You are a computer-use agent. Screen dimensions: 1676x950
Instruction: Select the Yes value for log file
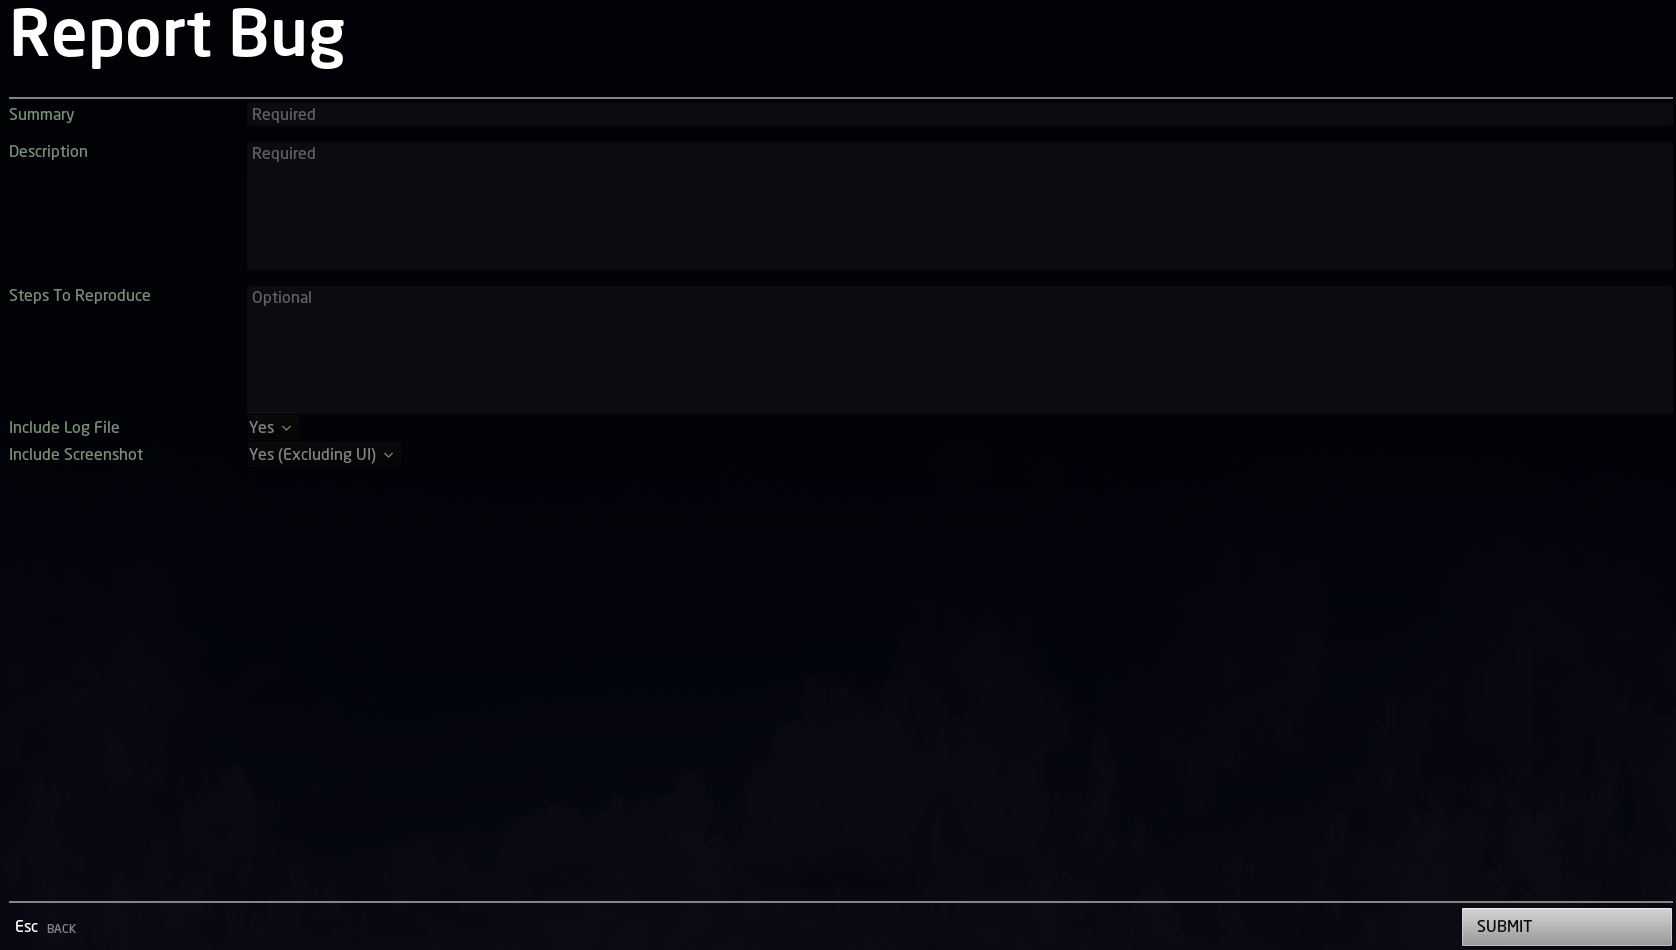(x=262, y=428)
